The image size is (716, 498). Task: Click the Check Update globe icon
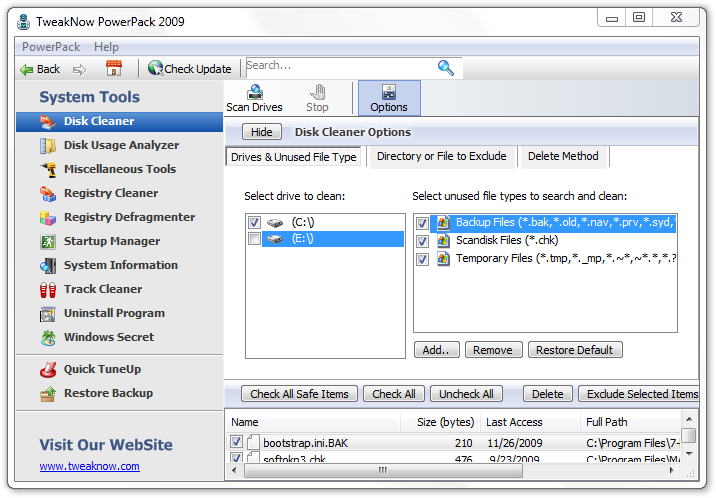(155, 68)
